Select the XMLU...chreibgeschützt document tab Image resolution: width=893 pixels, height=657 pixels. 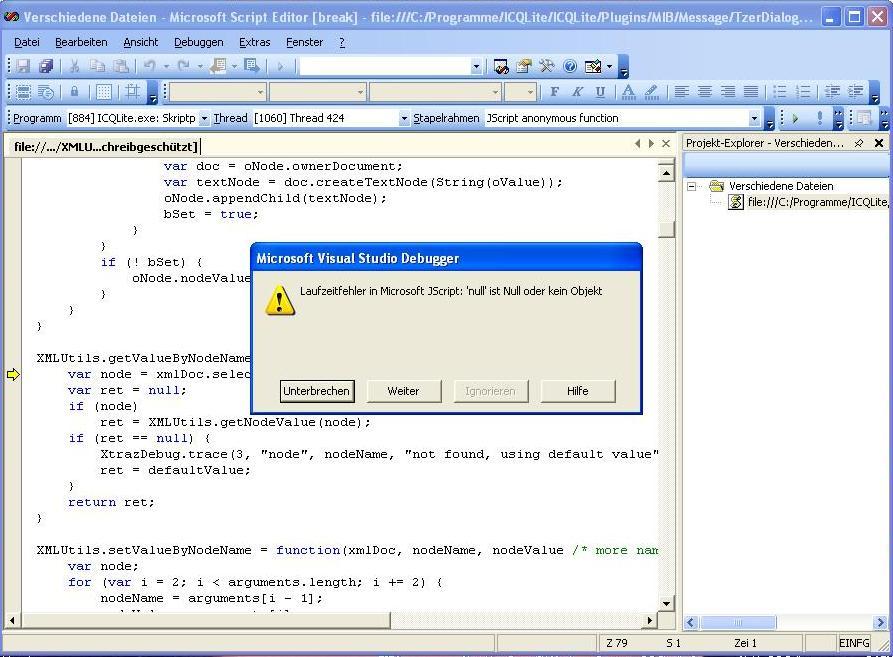pyautogui.click(x=105, y=146)
